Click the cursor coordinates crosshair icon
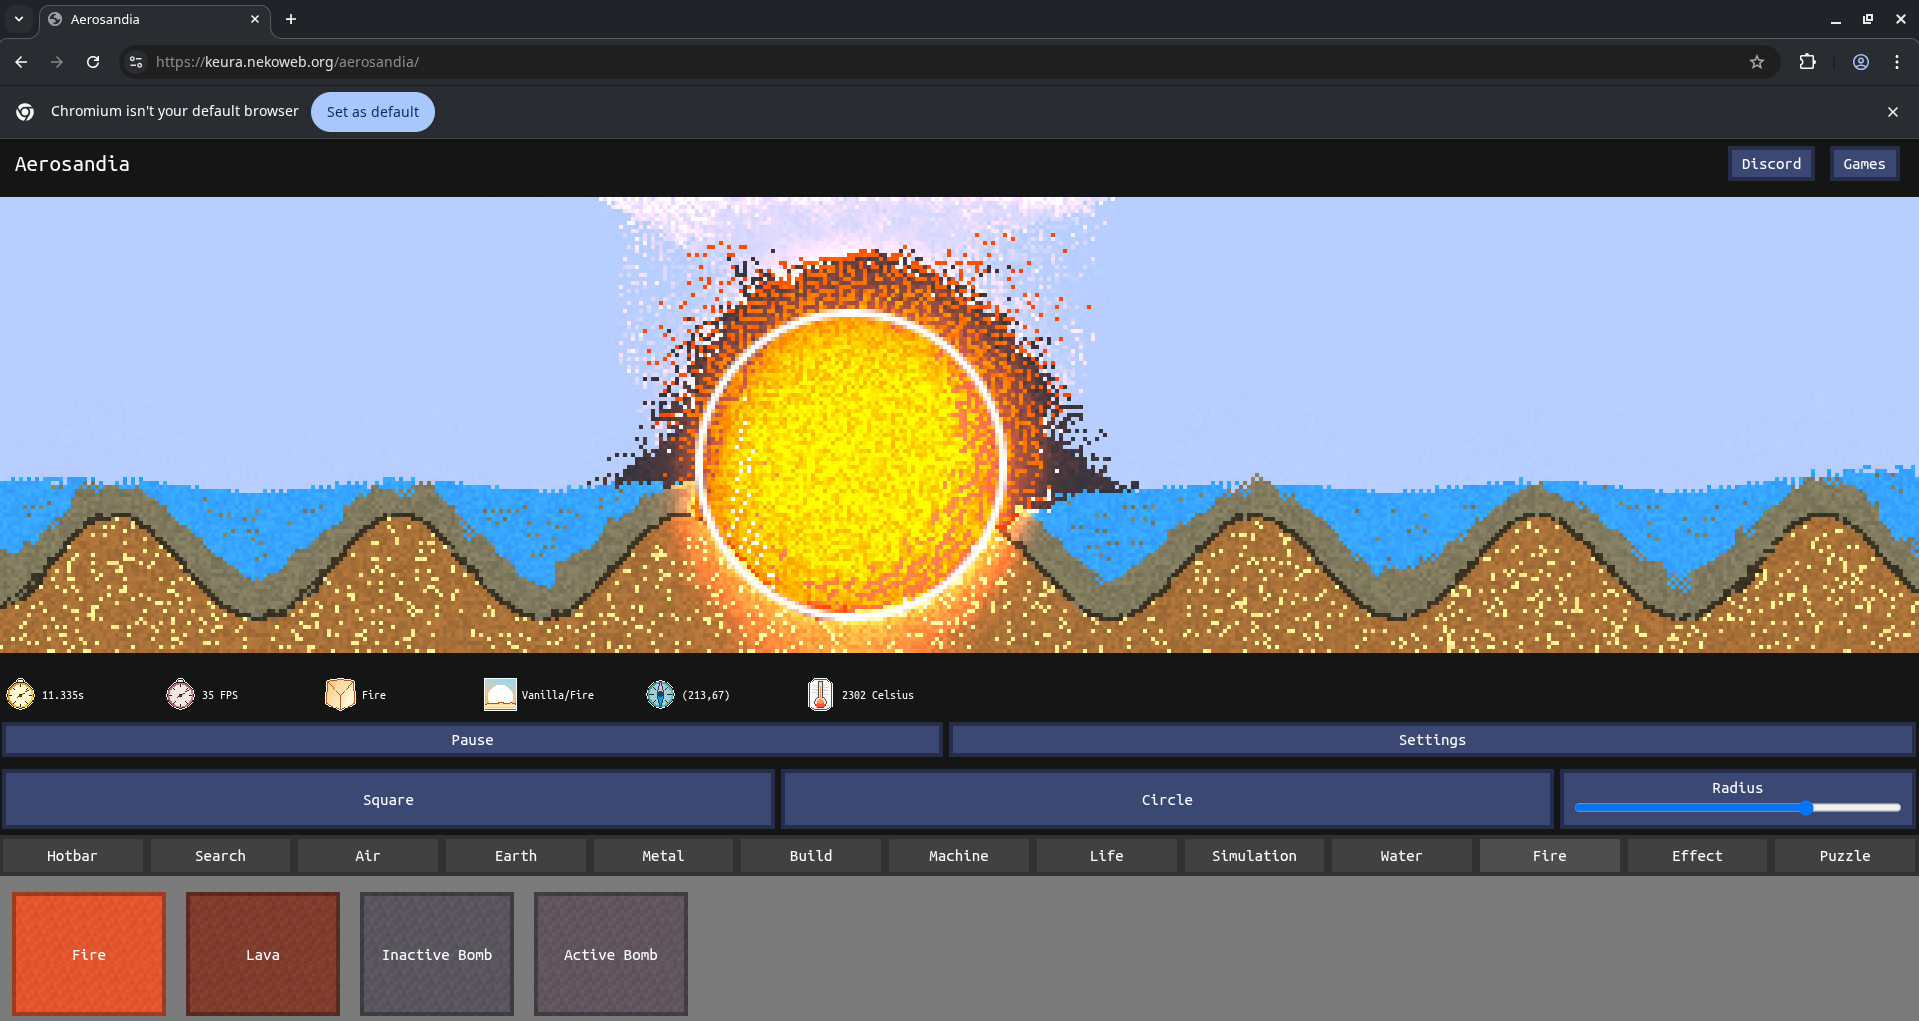The width and height of the screenshot is (1919, 1021). (660, 694)
